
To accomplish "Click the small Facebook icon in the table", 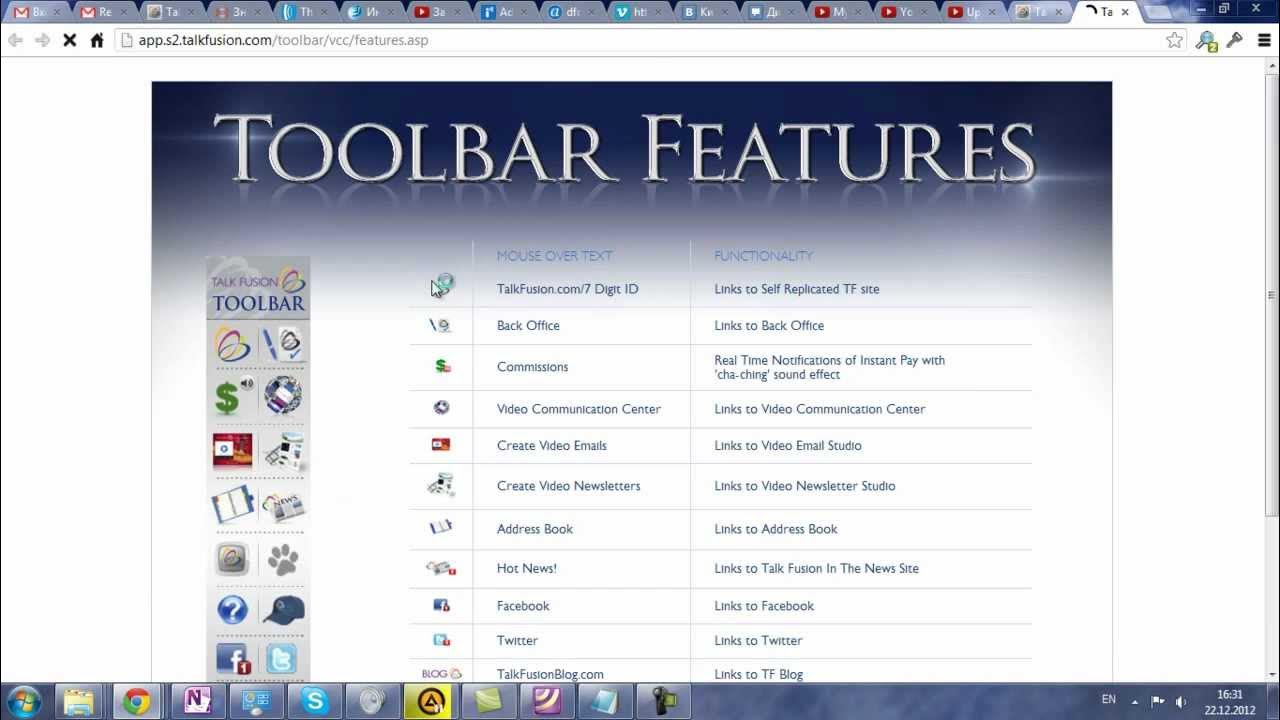I will [x=441, y=605].
